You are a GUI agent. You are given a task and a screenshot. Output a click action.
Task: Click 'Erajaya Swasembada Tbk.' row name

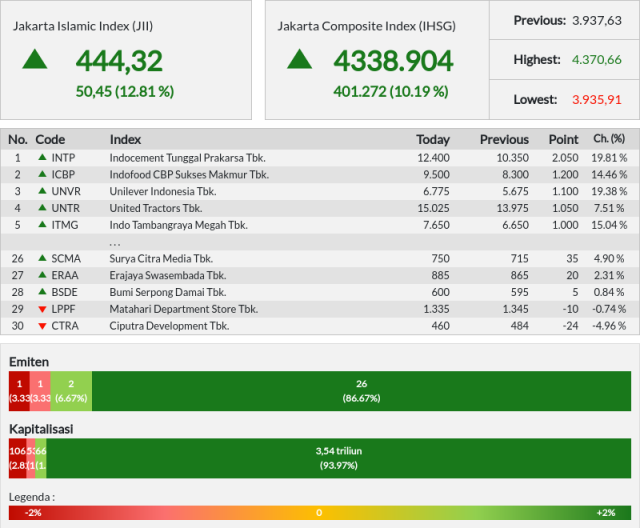click(168, 275)
